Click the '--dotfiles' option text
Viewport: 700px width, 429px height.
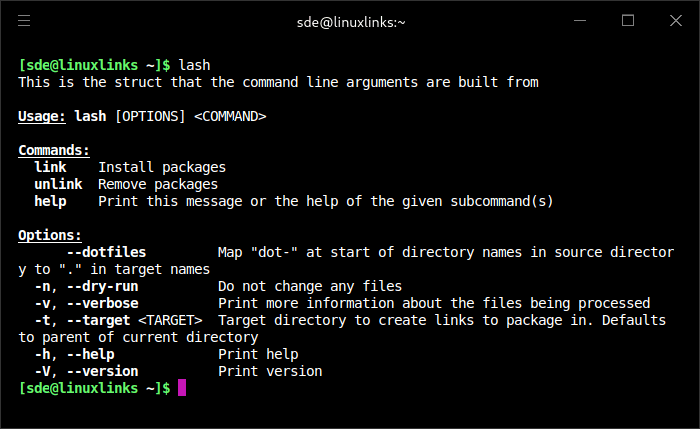[106, 252]
